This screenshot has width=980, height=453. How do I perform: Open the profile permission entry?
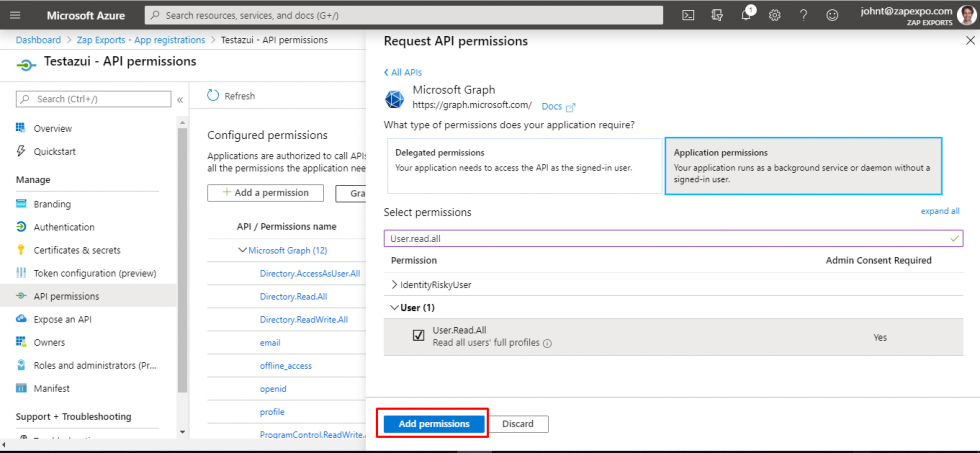(272, 412)
